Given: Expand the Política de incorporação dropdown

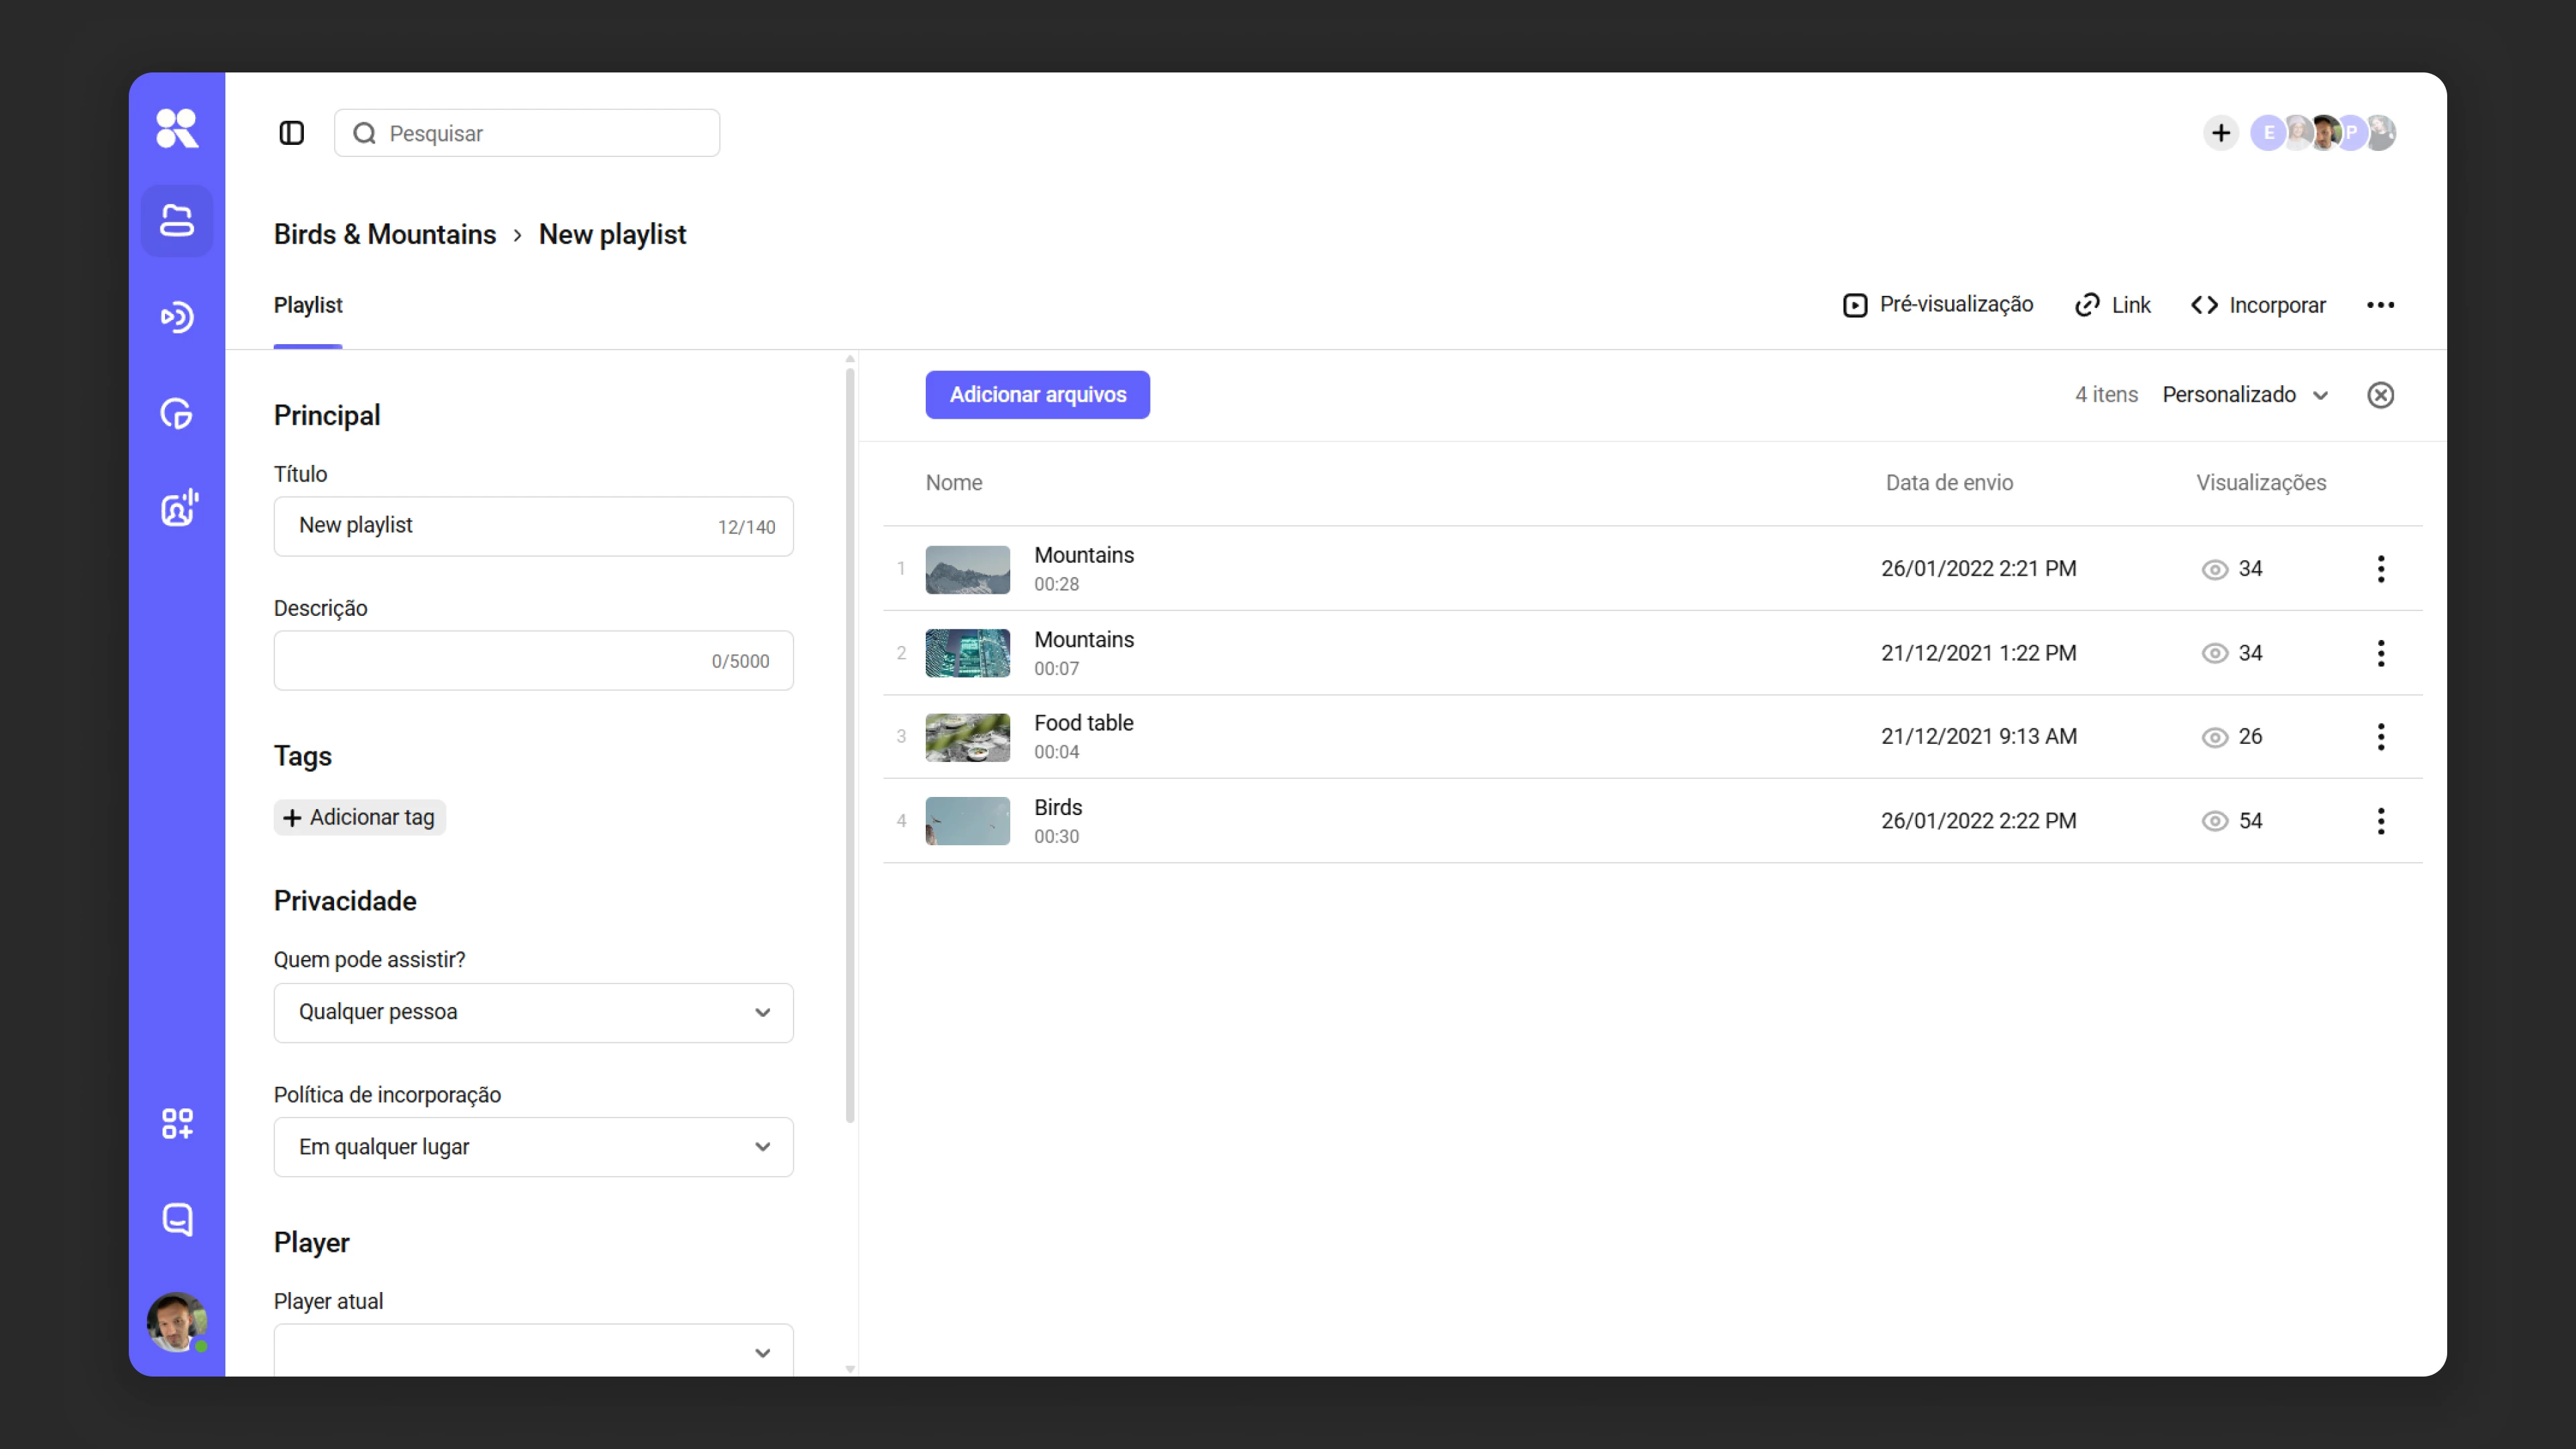Looking at the screenshot, I should coord(533,1147).
